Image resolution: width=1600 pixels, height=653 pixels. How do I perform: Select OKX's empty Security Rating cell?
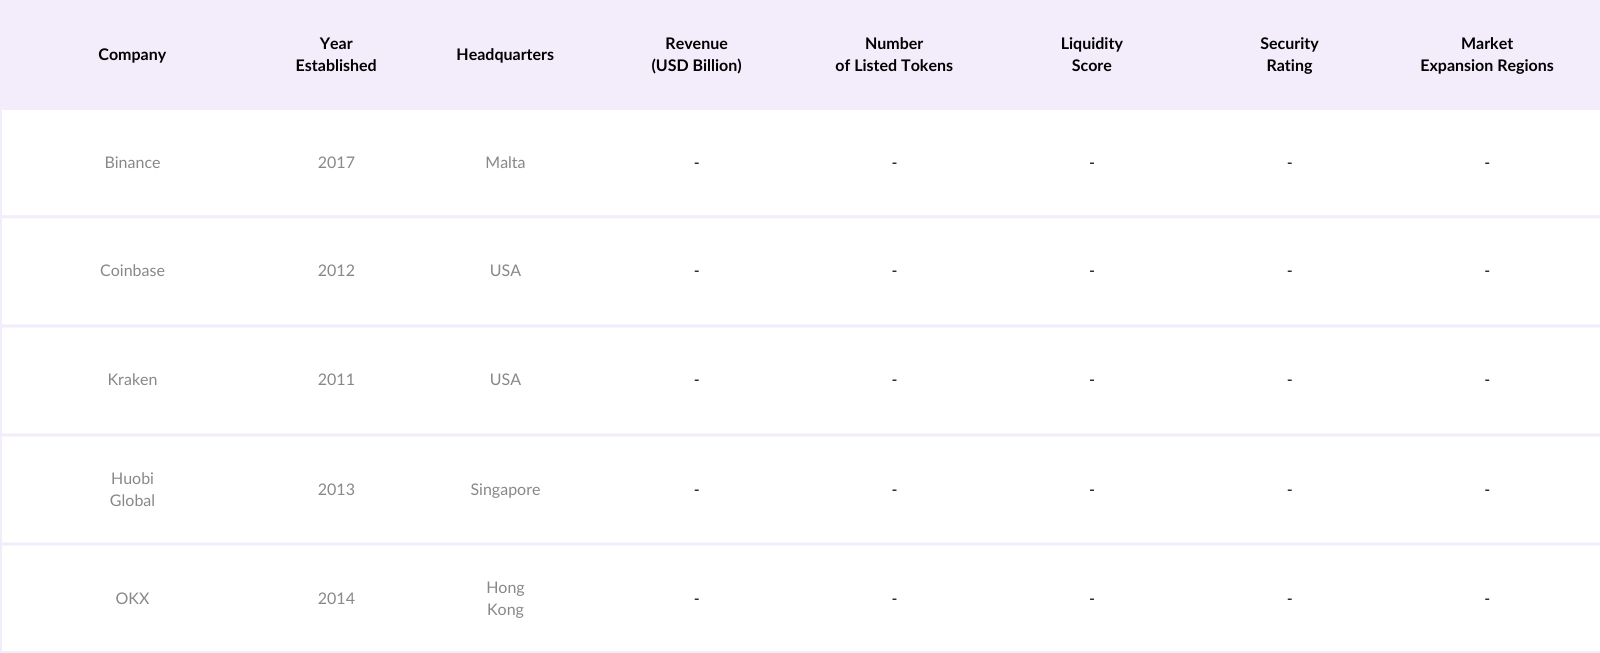1289,598
